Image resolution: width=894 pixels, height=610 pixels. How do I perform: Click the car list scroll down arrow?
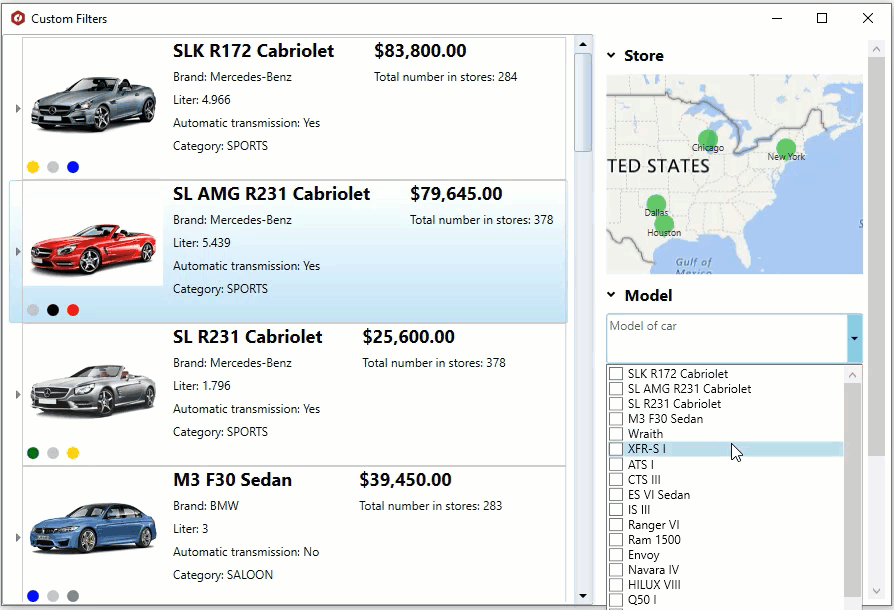pyautogui.click(x=583, y=596)
